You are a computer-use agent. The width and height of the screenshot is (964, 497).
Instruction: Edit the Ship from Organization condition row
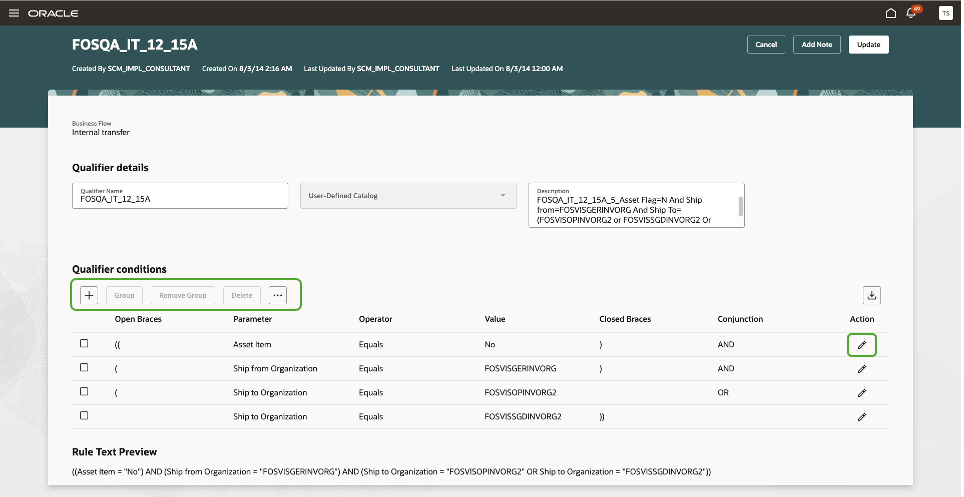(862, 369)
